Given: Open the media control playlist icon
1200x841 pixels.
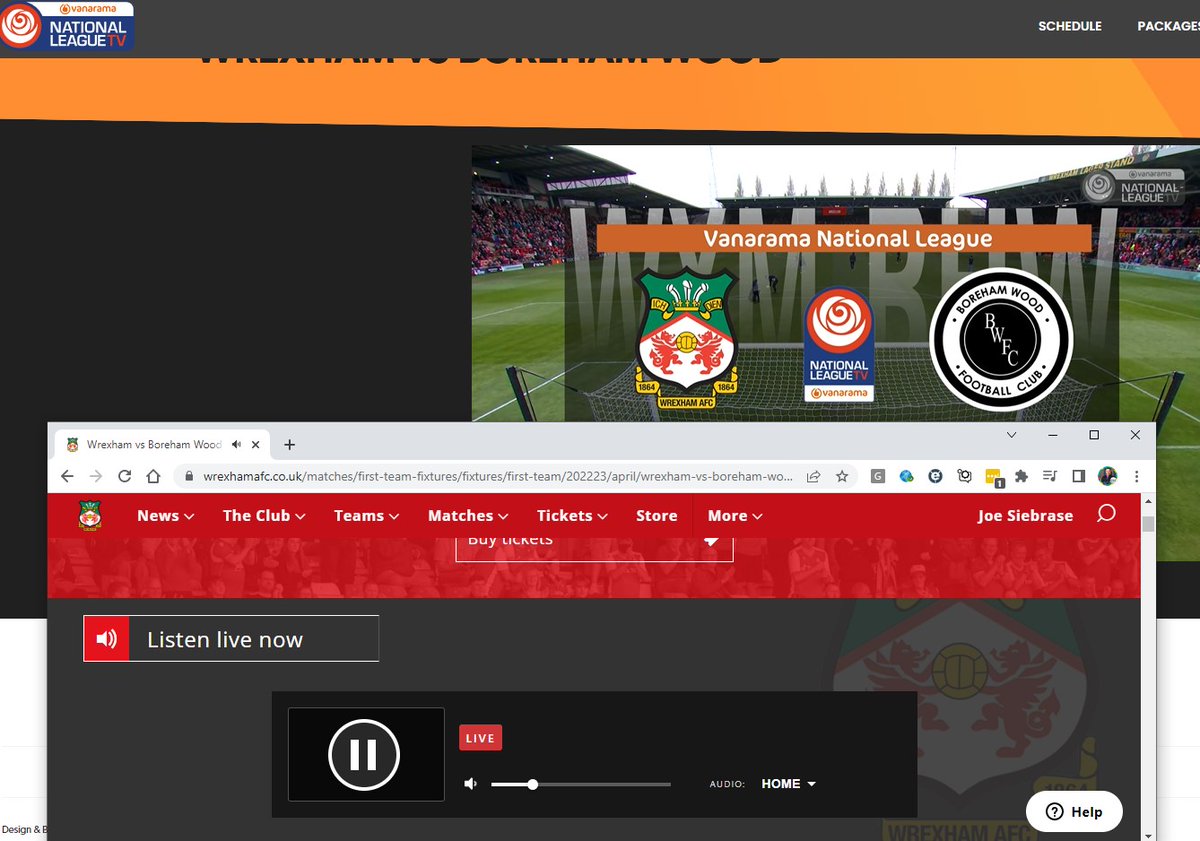Looking at the screenshot, I should (x=1049, y=477).
